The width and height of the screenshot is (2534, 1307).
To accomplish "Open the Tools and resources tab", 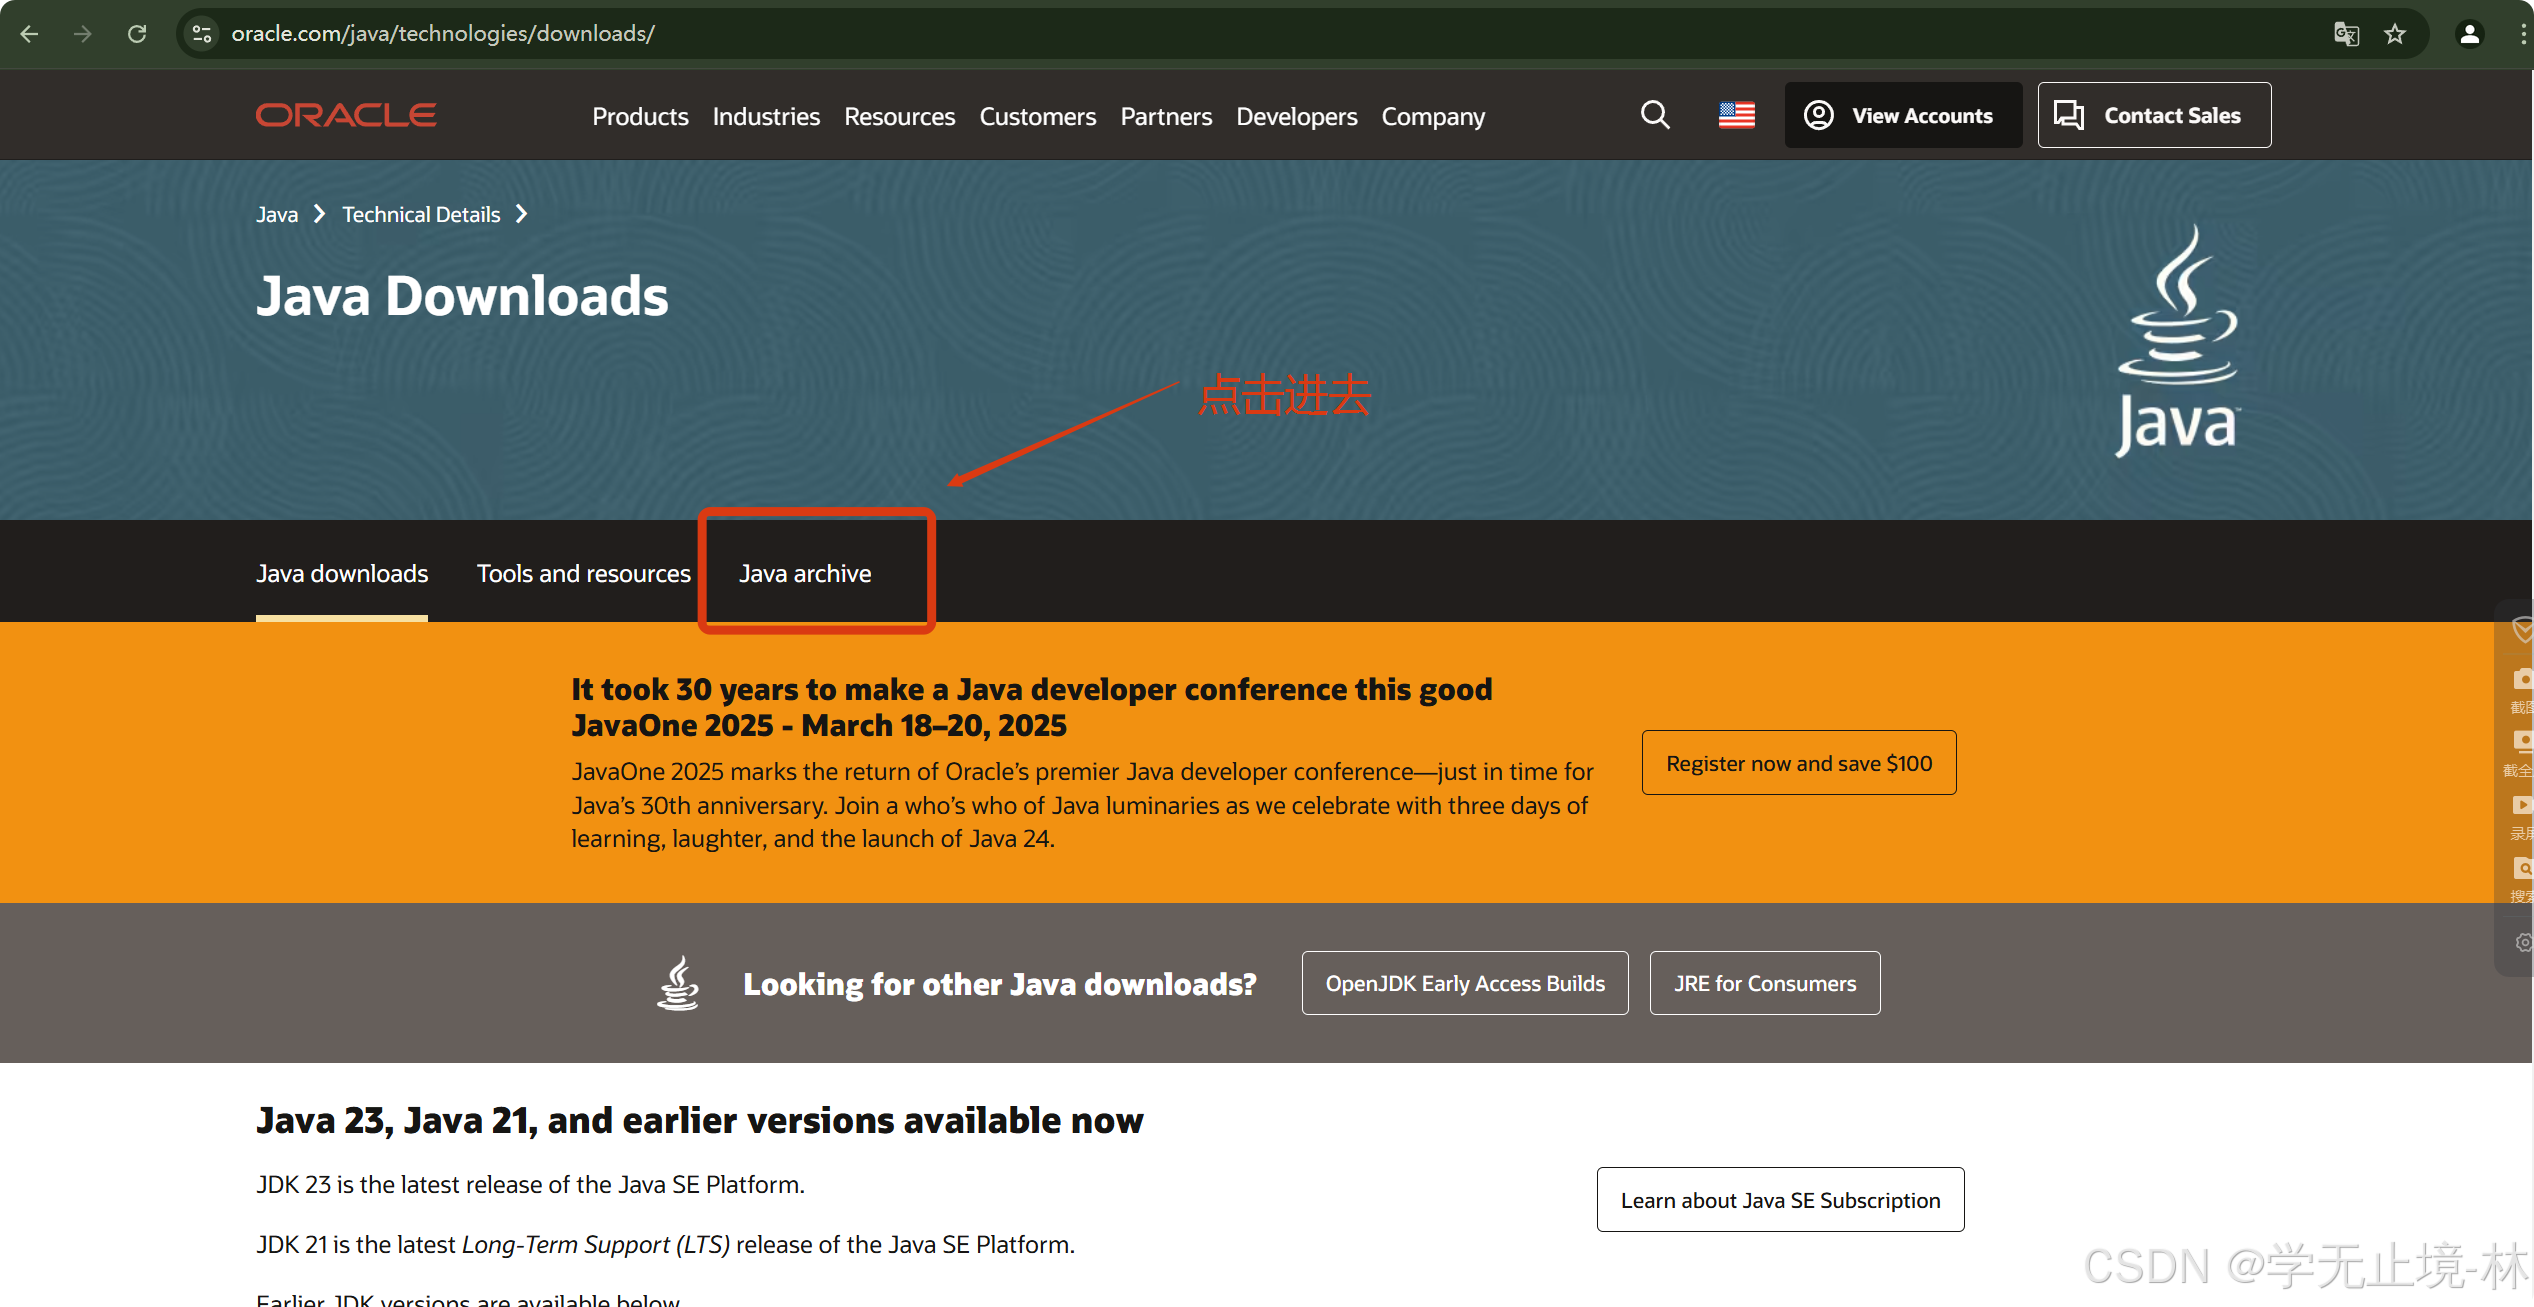I will (583, 573).
